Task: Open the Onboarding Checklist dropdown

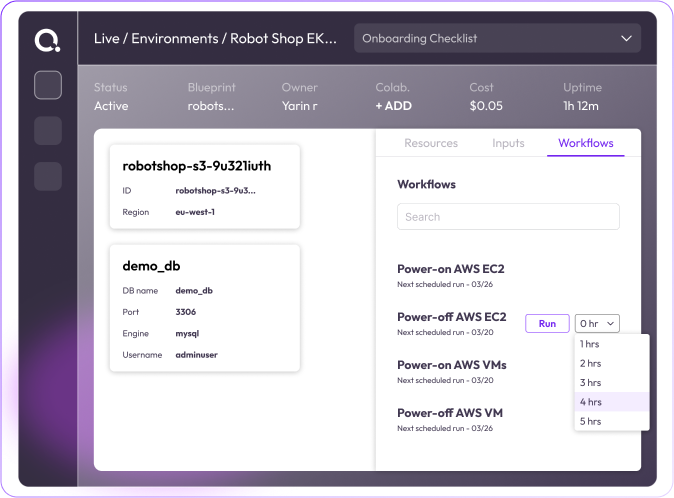Action: pos(497,39)
